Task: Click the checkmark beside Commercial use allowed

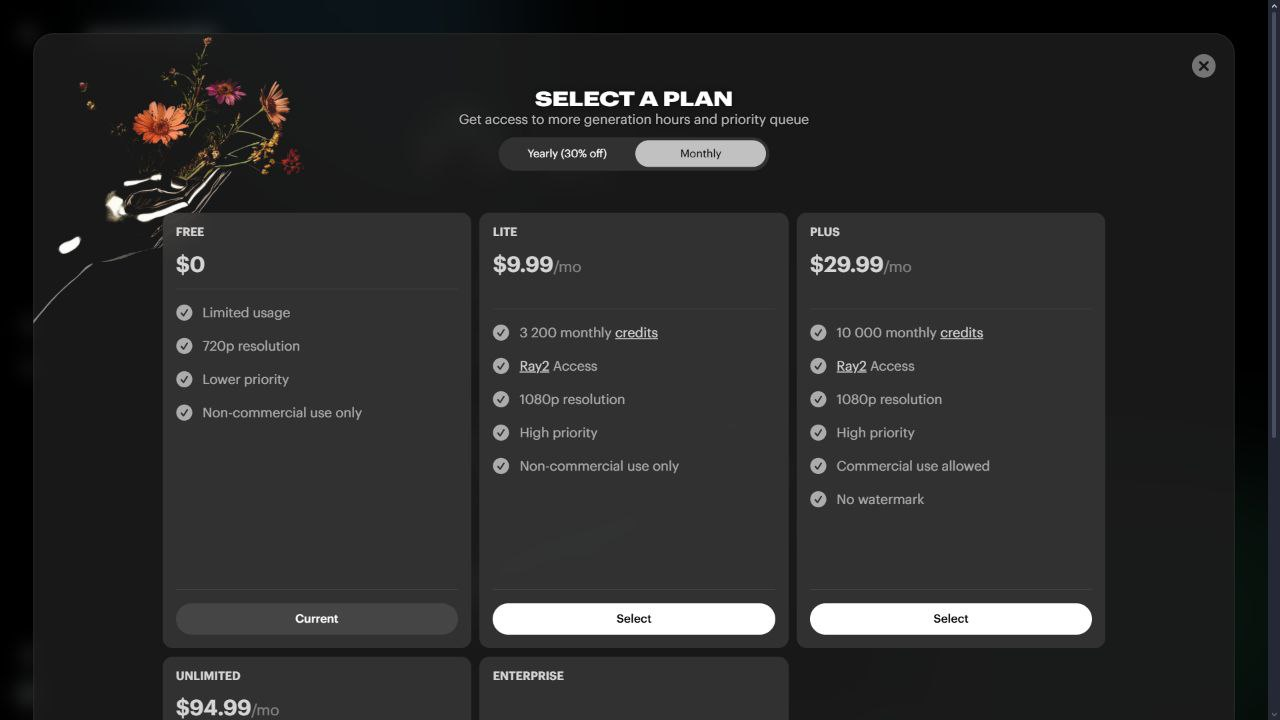Action: tap(818, 466)
